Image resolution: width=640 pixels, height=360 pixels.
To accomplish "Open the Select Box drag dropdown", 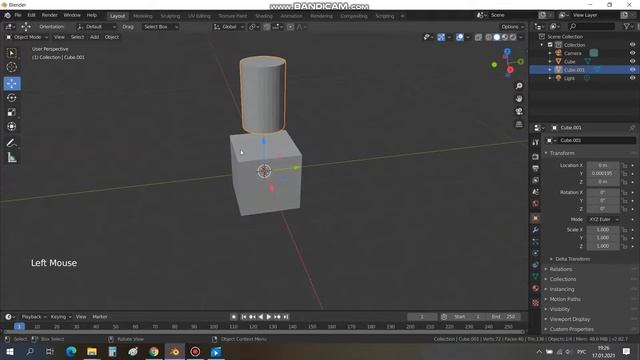I will pyautogui.click(x=160, y=27).
